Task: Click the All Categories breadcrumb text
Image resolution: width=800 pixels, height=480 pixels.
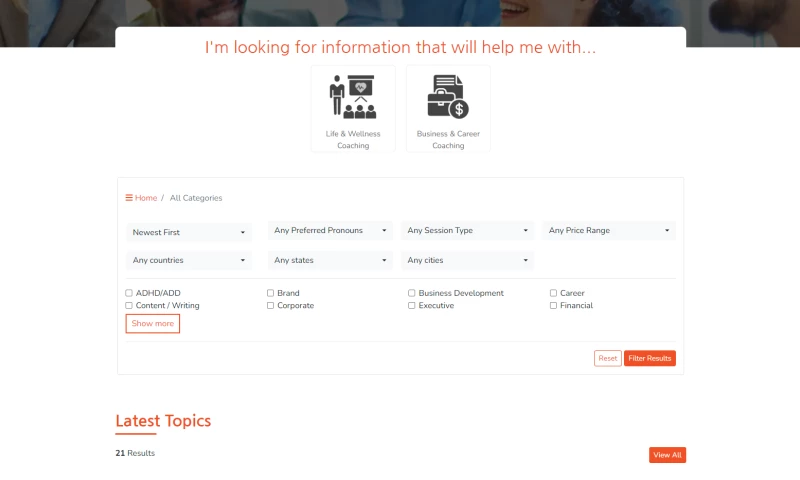Action: pos(196,198)
